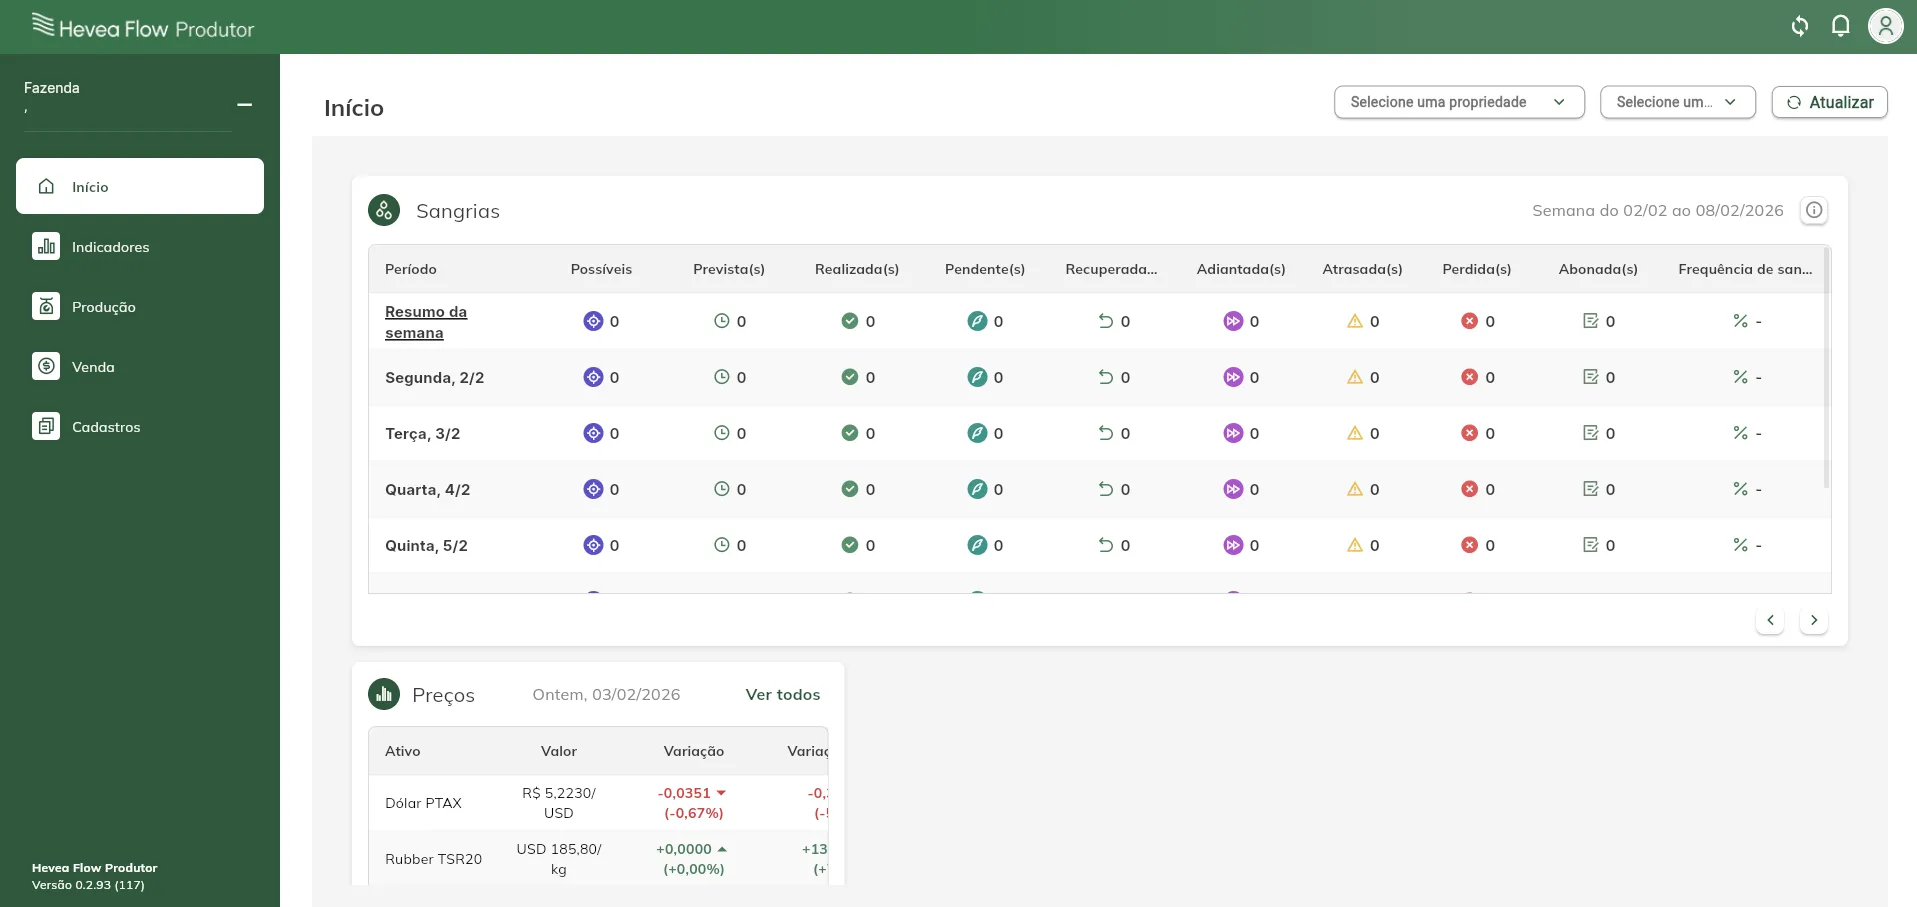The image size is (1917, 907).
Task: Click the sync icon in top header
Action: [1799, 26]
